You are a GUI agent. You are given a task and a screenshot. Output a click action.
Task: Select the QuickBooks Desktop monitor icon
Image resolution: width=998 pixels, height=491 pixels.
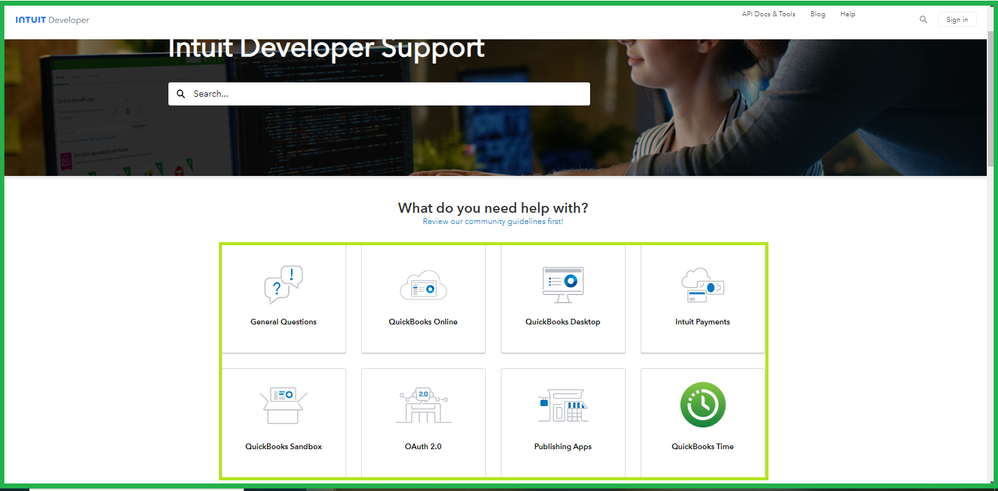click(563, 285)
